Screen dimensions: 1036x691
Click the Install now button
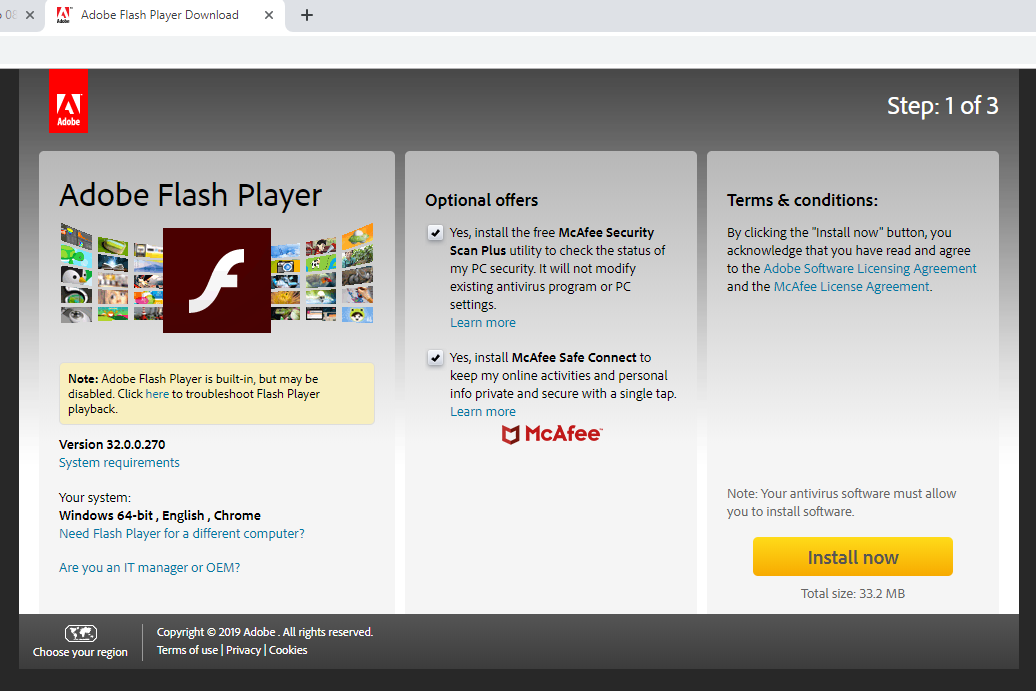pos(852,557)
